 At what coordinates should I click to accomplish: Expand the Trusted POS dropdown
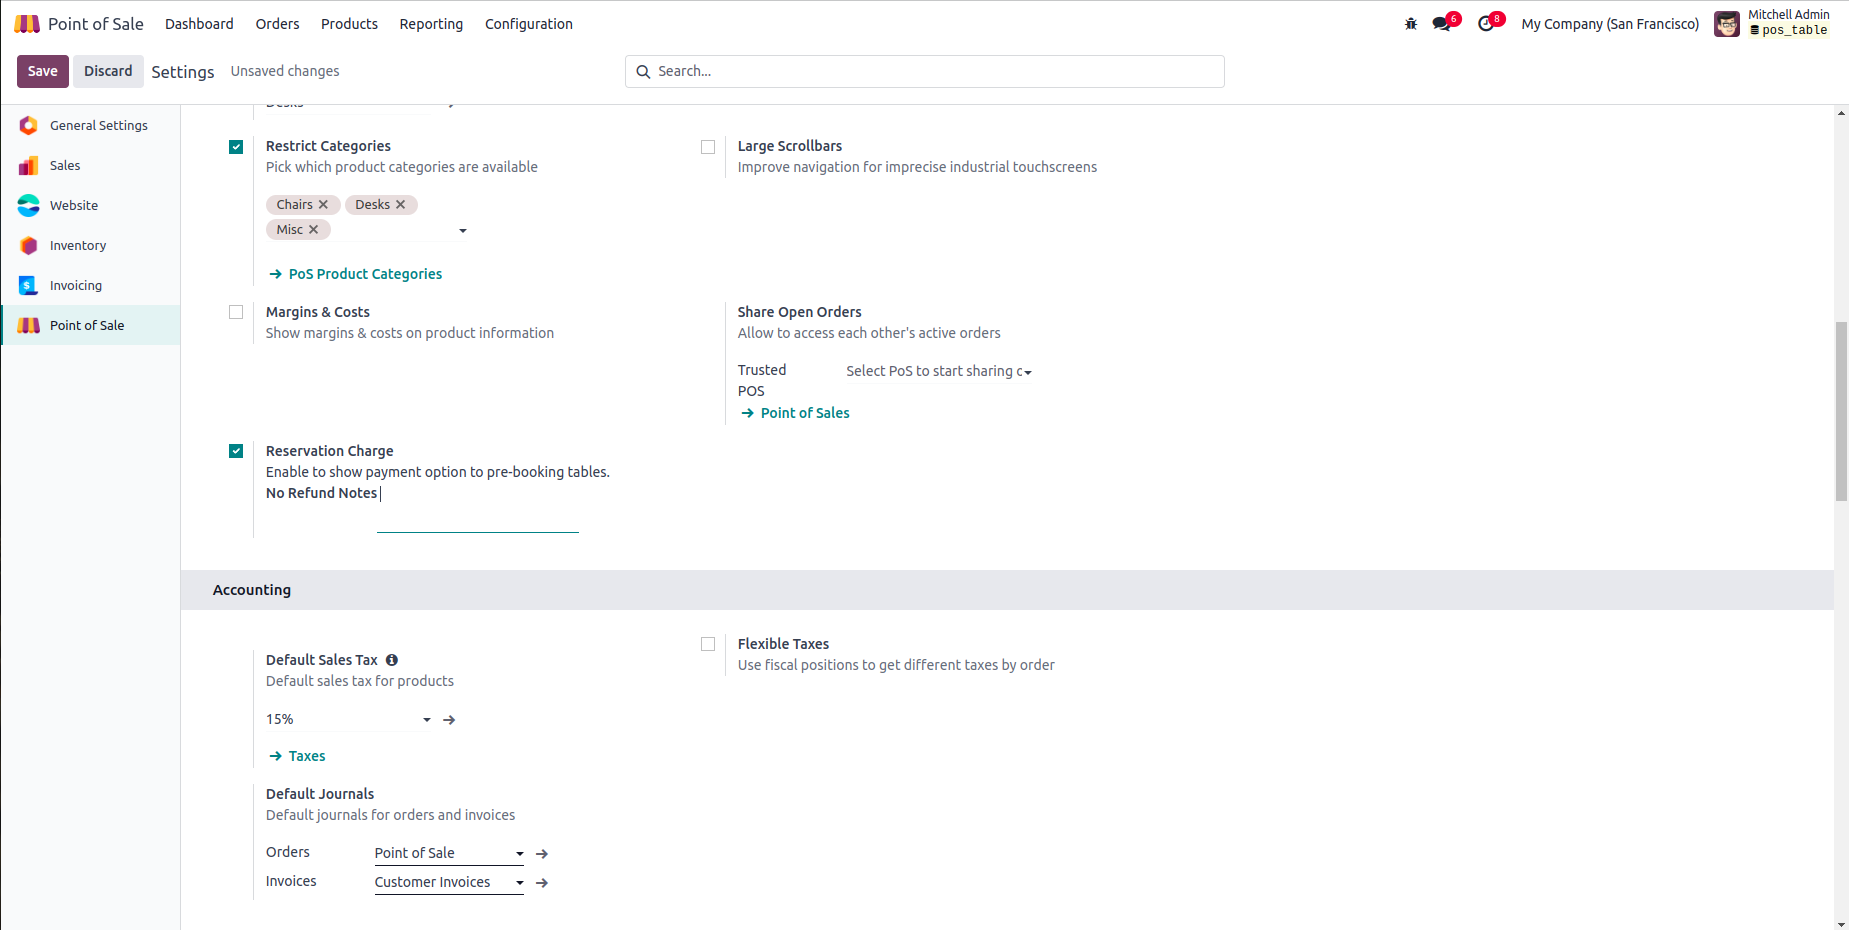1027,372
